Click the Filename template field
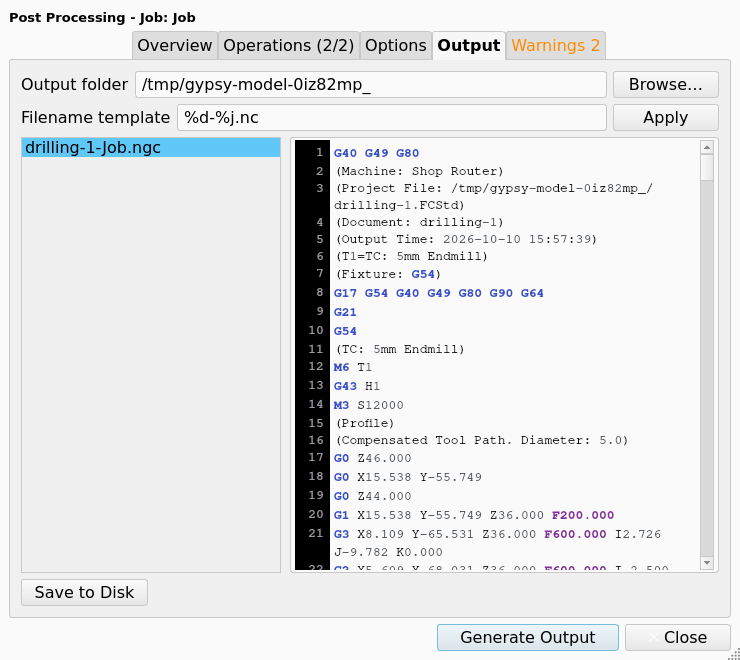This screenshot has height=660, width=740. coord(392,118)
